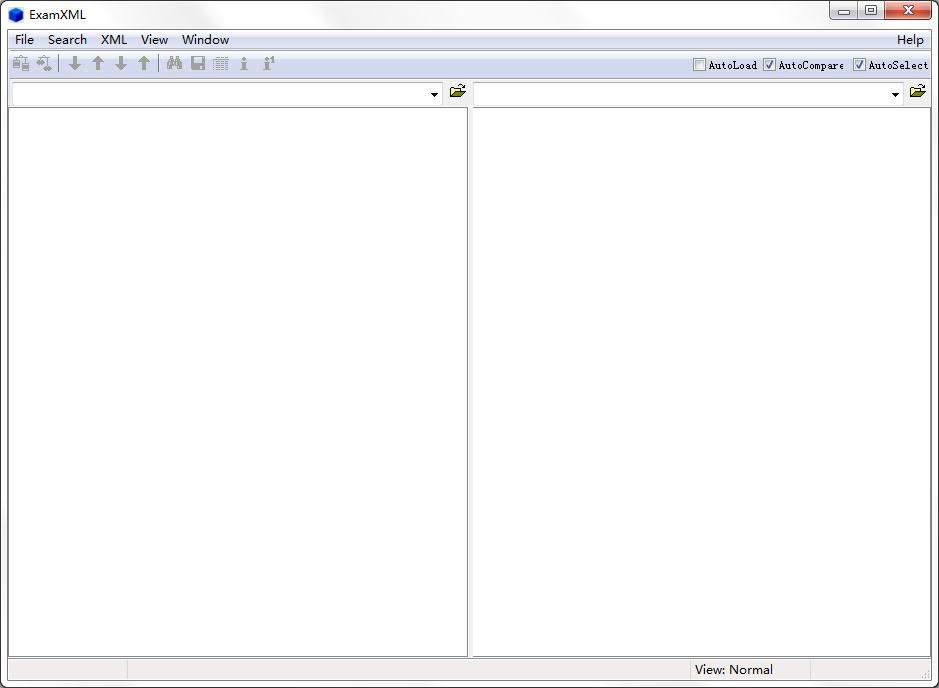Click the Save results icon
The image size is (939, 688).
197,63
